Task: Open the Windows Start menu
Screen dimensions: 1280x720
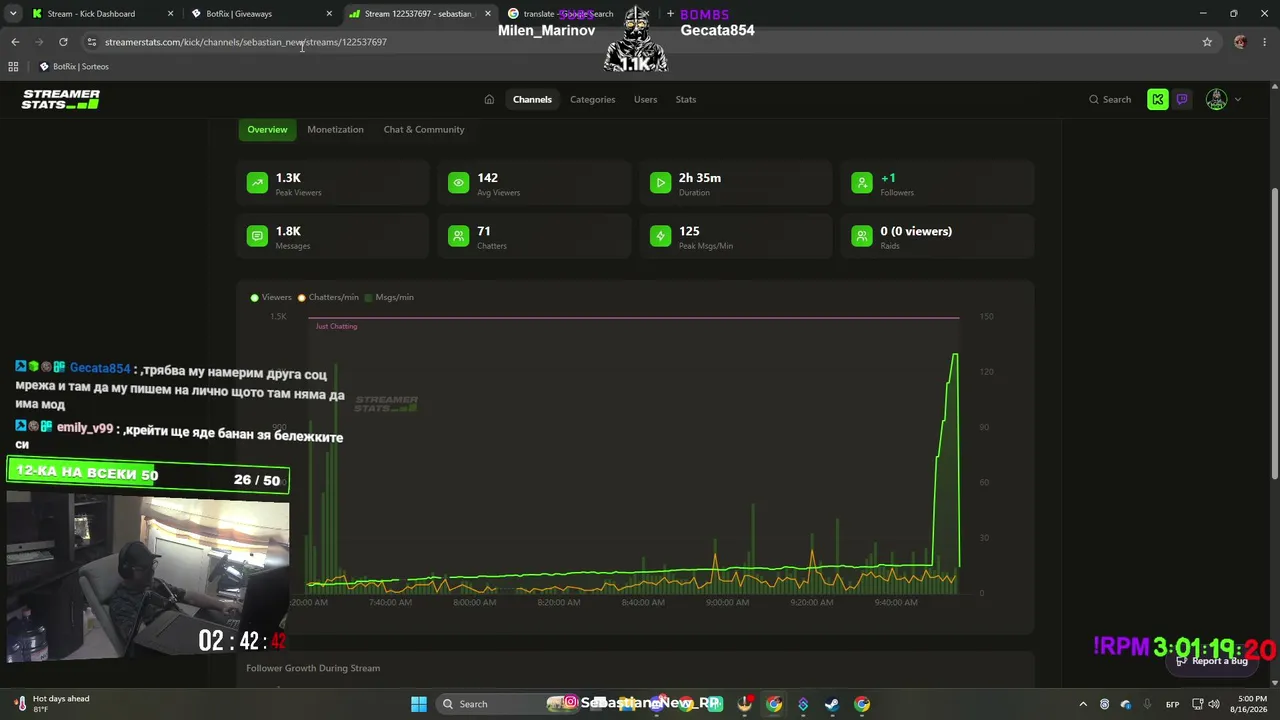Action: [419, 704]
